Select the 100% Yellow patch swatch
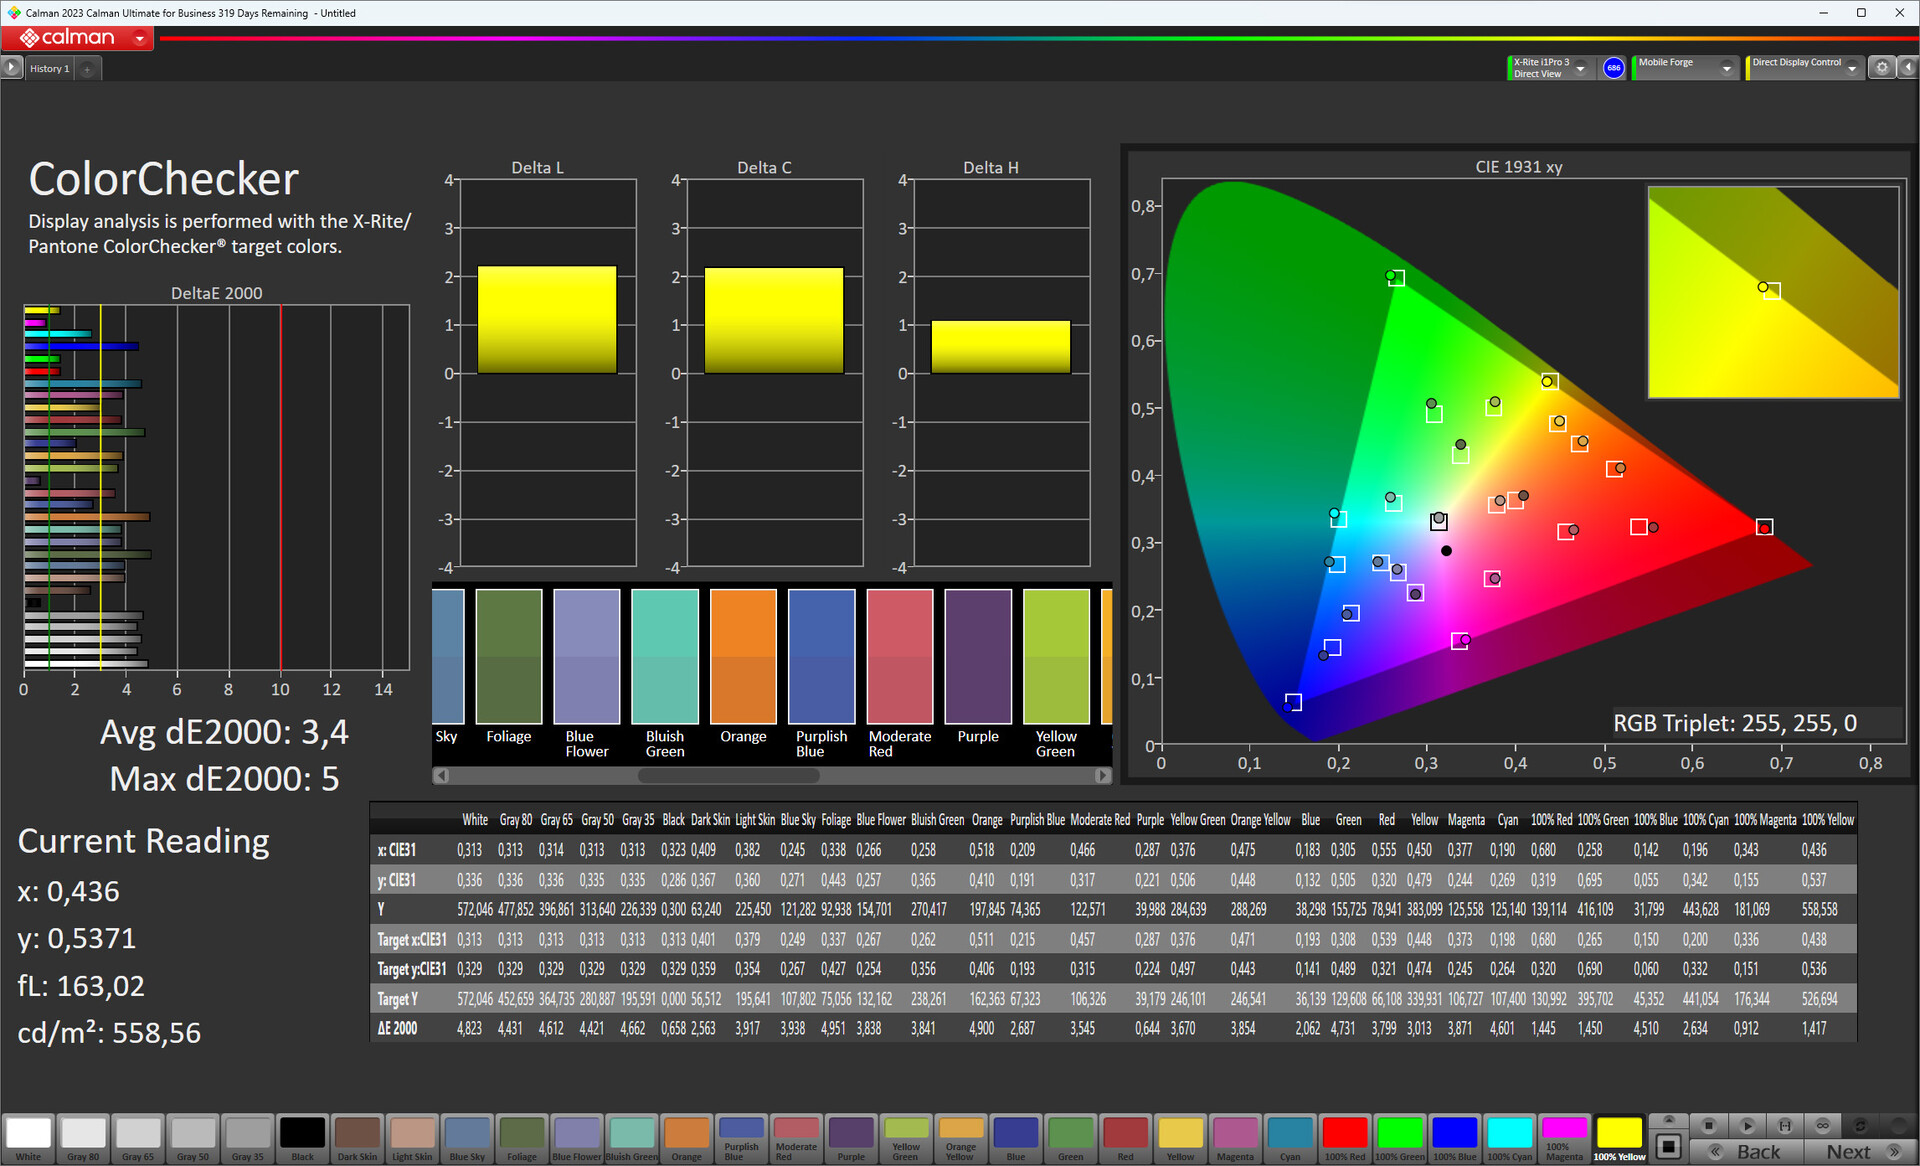1920x1166 pixels. (x=1619, y=1139)
